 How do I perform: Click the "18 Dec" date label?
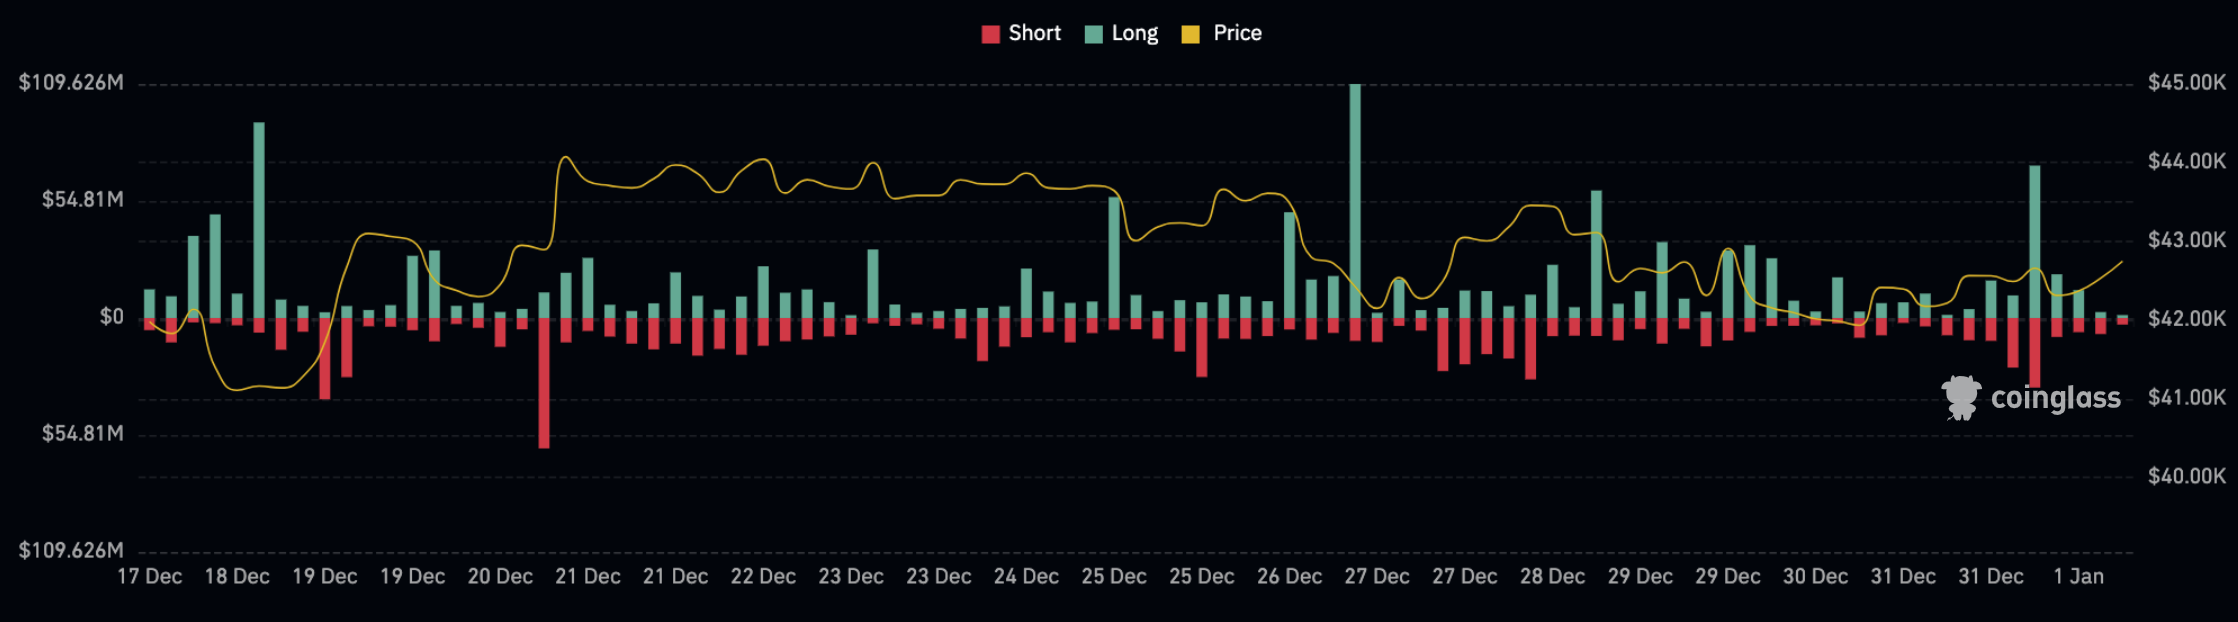[237, 577]
